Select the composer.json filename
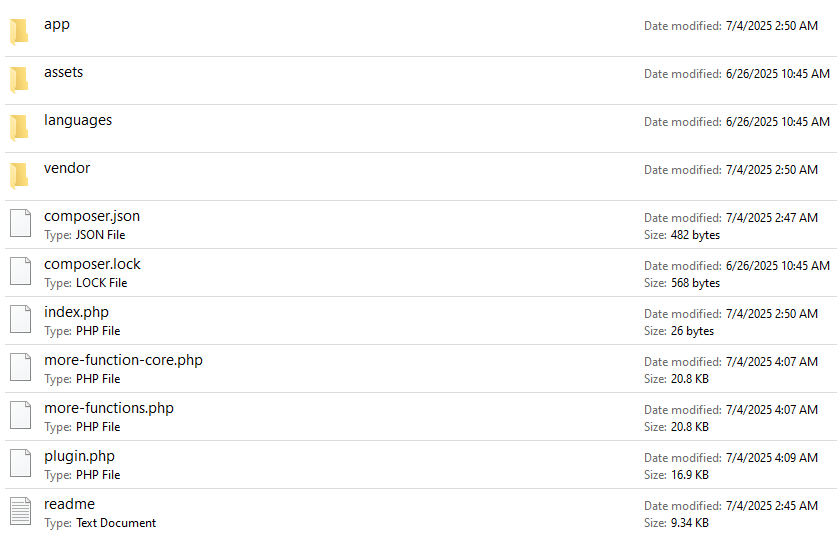Image resolution: width=837 pixels, height=550 pixels. tap(92, 216)
